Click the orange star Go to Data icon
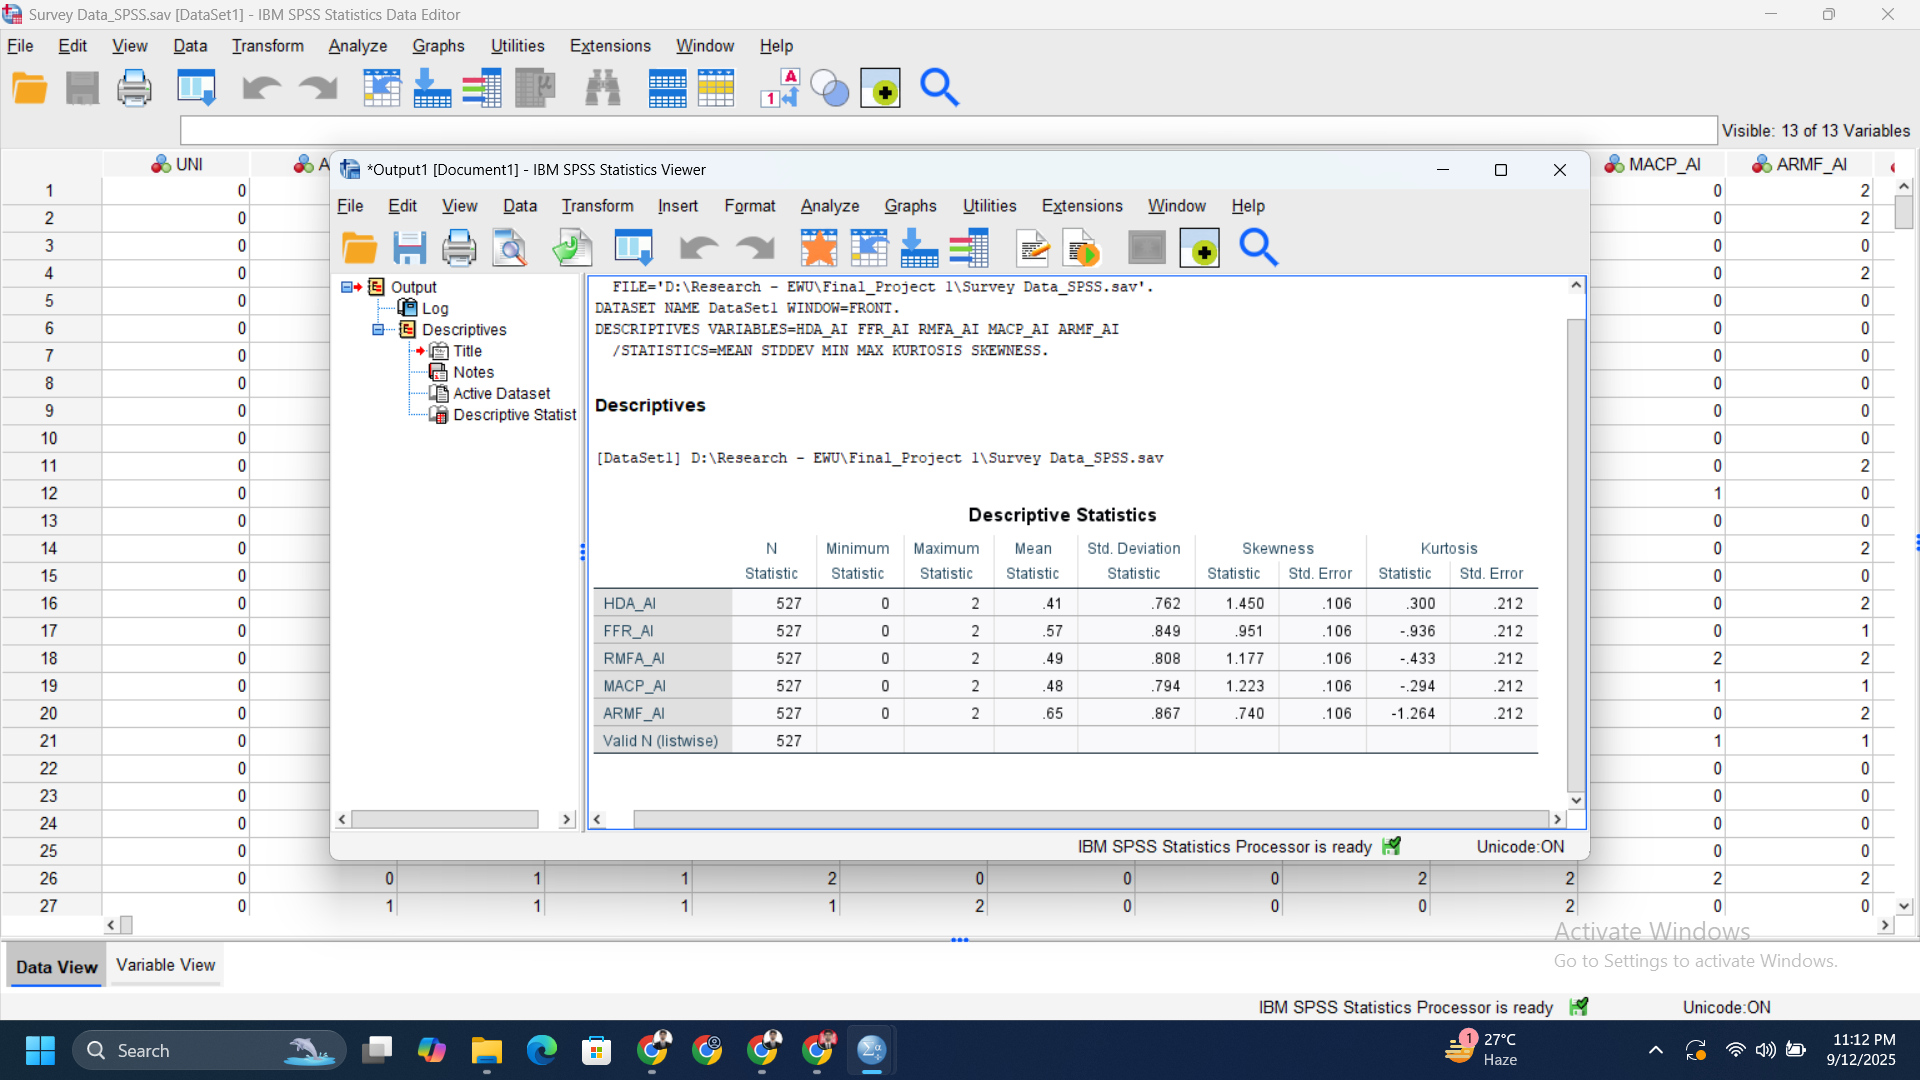1920x1080 pixels. tap(818, 248)
